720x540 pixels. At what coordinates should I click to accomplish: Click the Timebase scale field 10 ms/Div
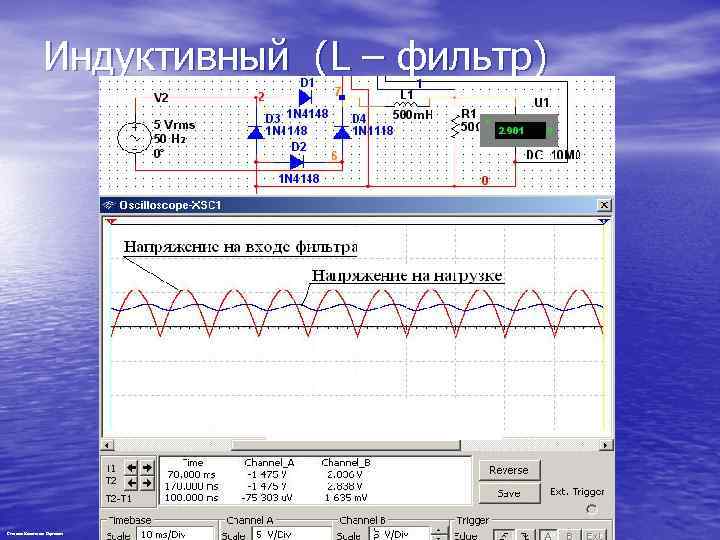tap(175, 534)
